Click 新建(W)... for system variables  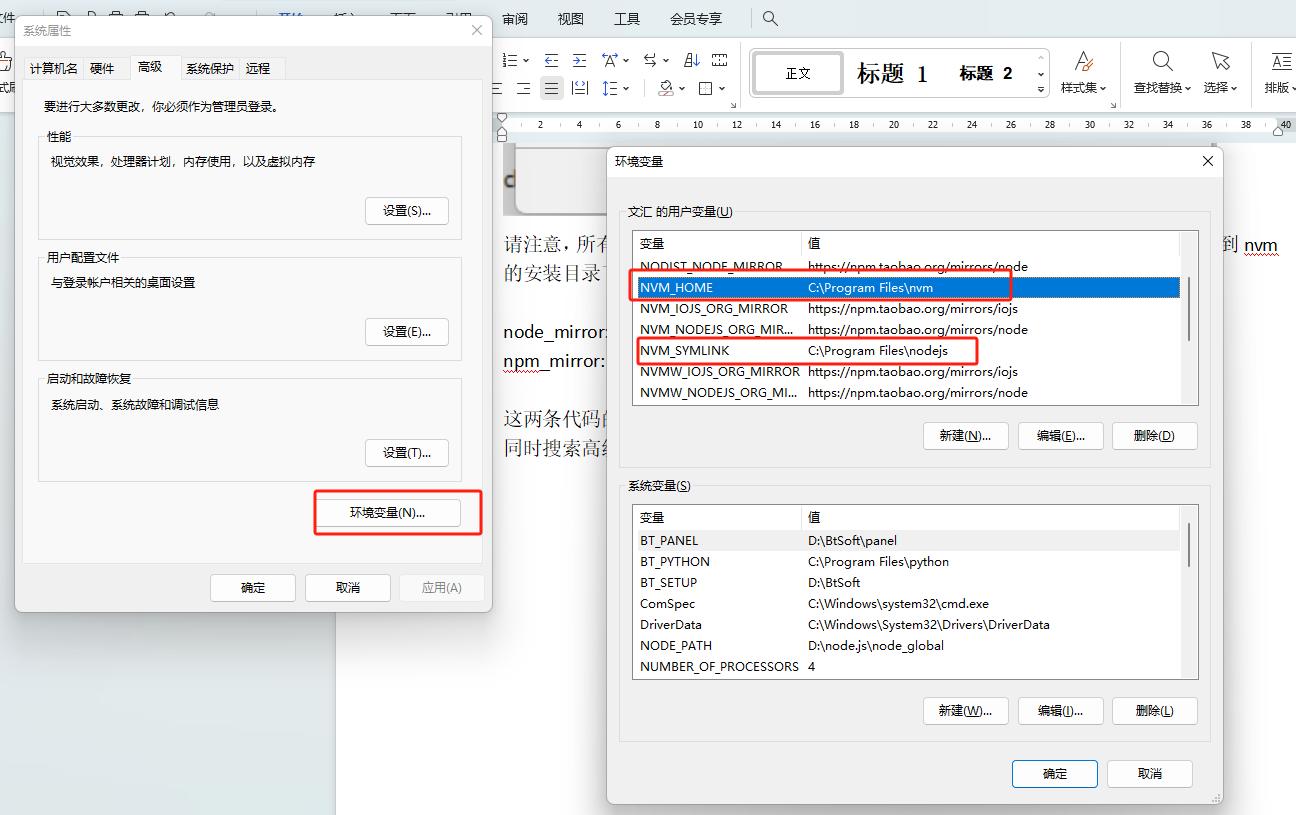click(x=965, y=710)
